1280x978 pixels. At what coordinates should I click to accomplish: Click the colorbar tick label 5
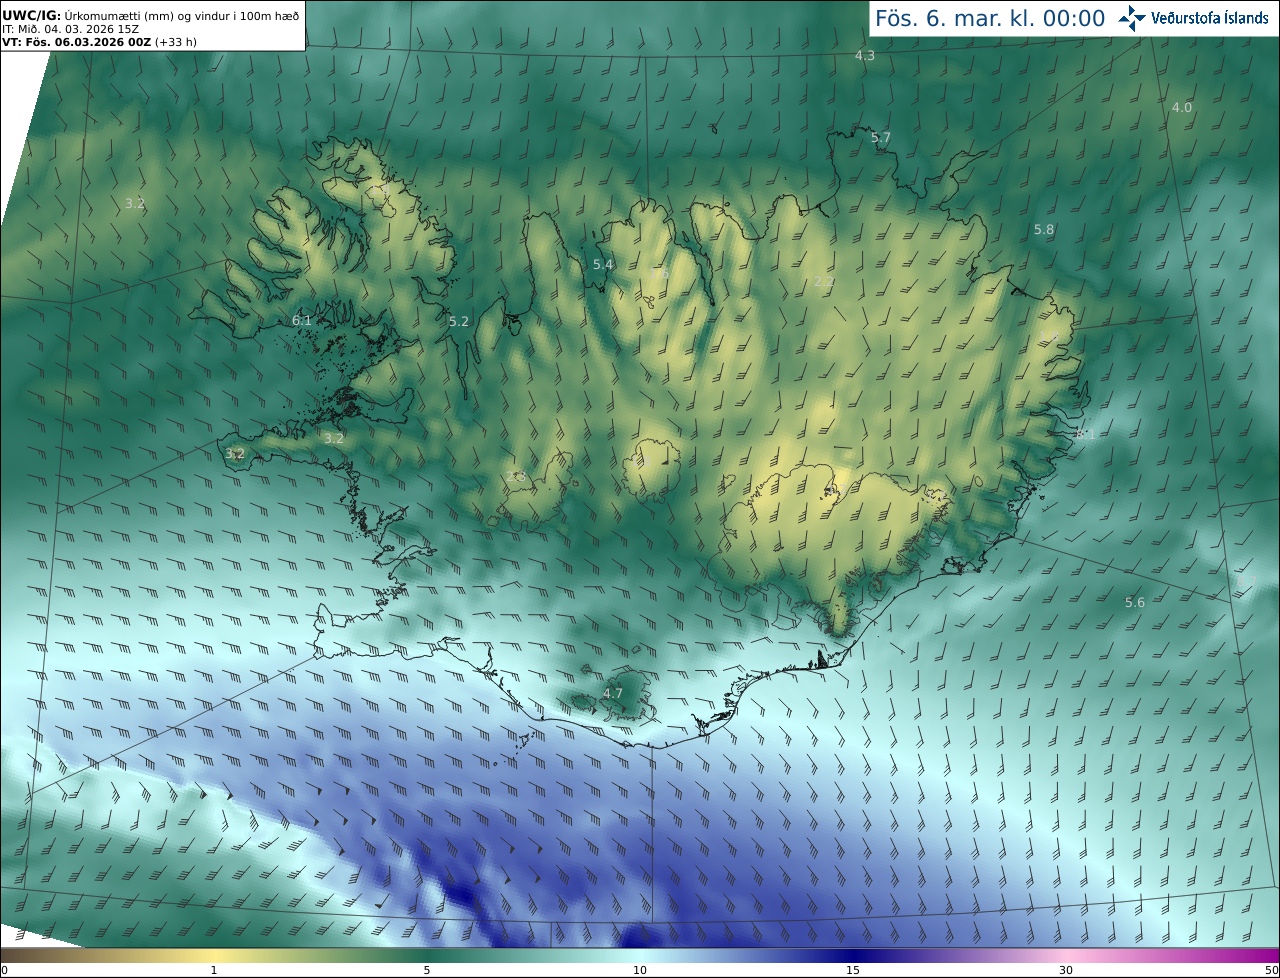click(427, 970)
